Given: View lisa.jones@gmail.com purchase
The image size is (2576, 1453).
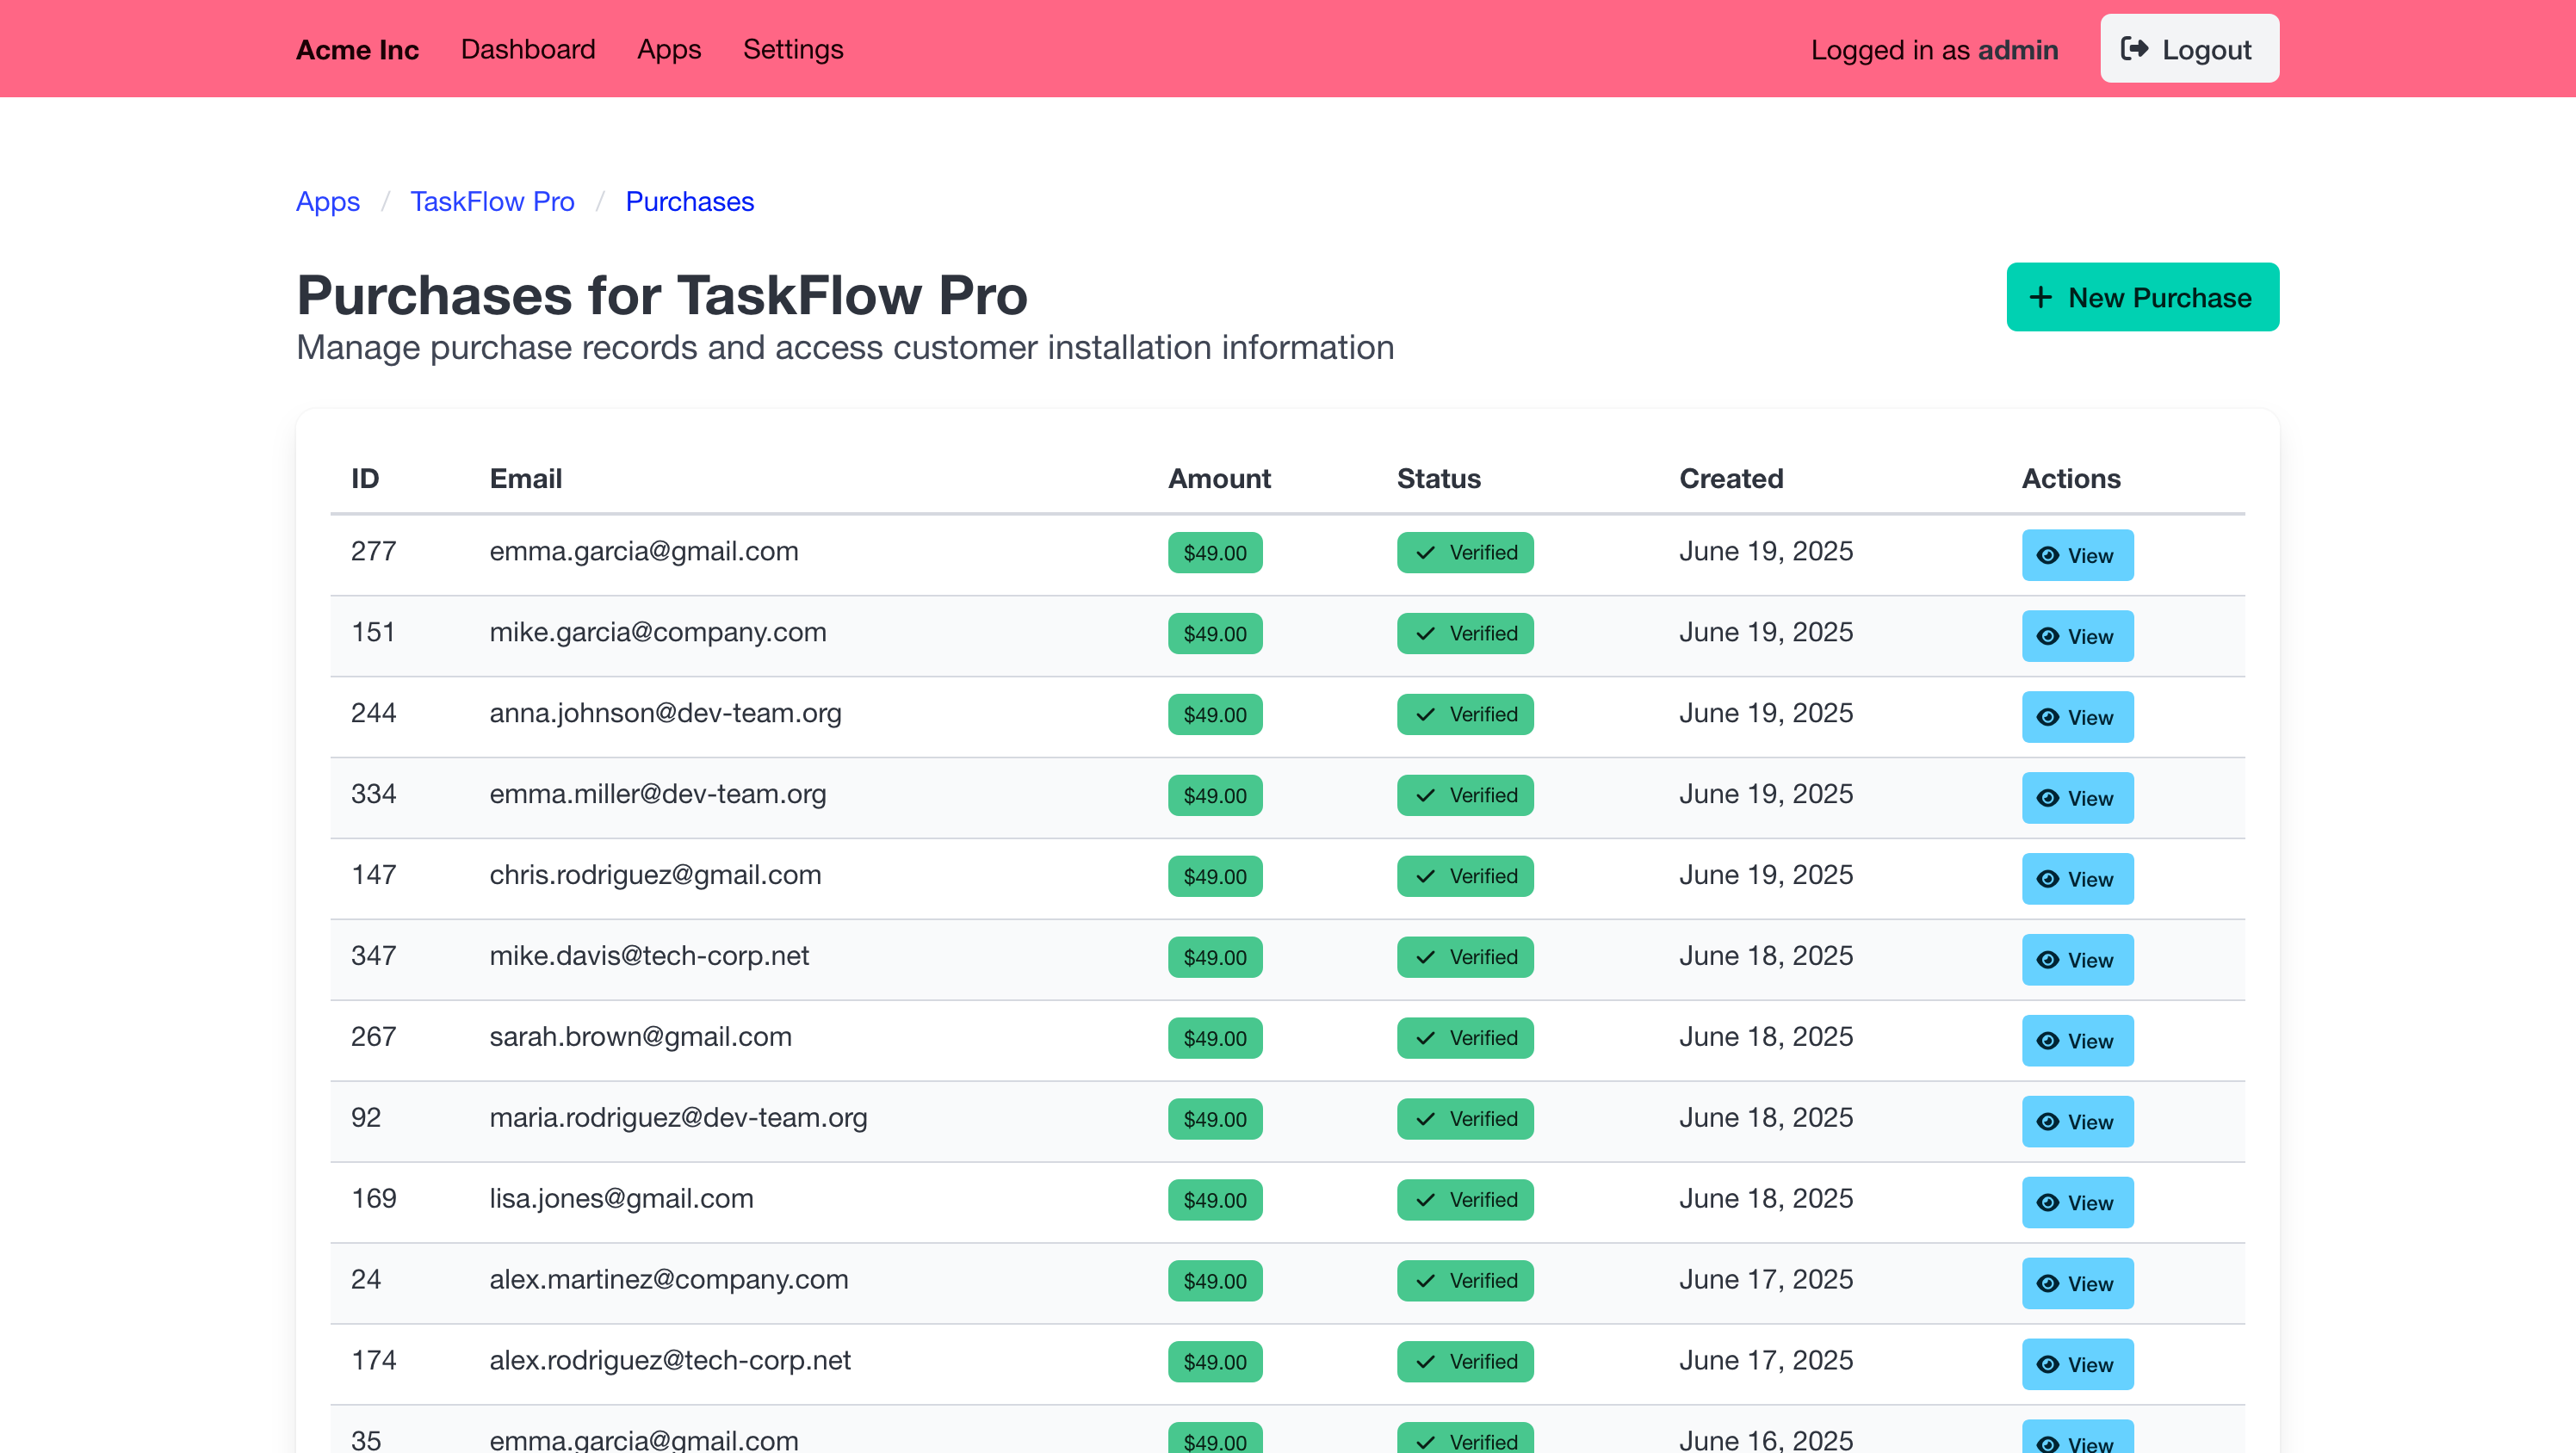Looking at the screenshot, I should click(2077, 1202).
